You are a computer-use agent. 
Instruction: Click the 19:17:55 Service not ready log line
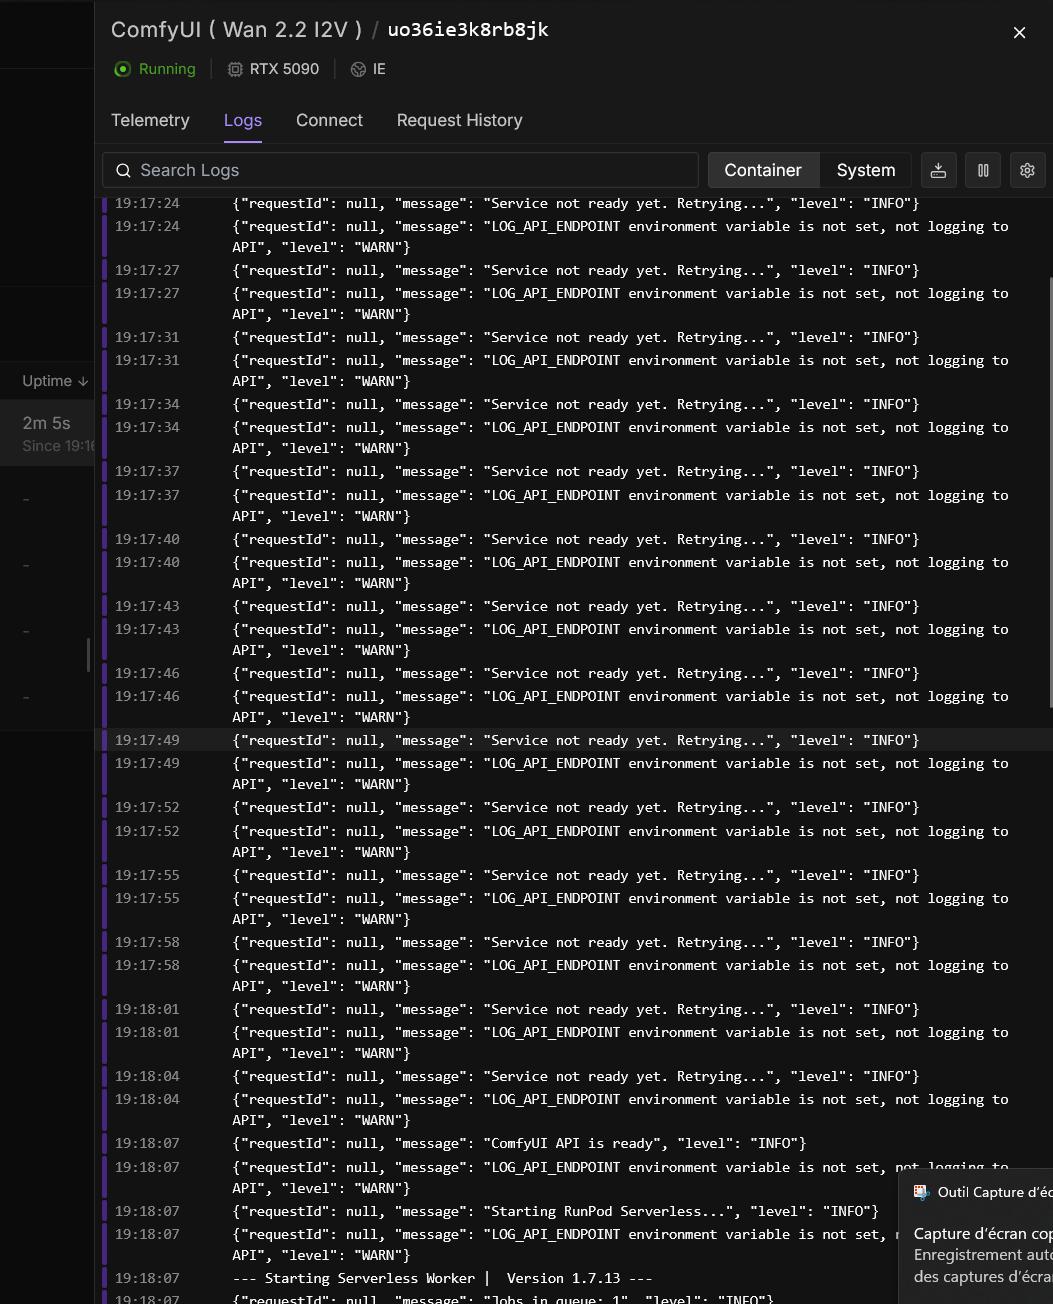(x=574, y=875)
